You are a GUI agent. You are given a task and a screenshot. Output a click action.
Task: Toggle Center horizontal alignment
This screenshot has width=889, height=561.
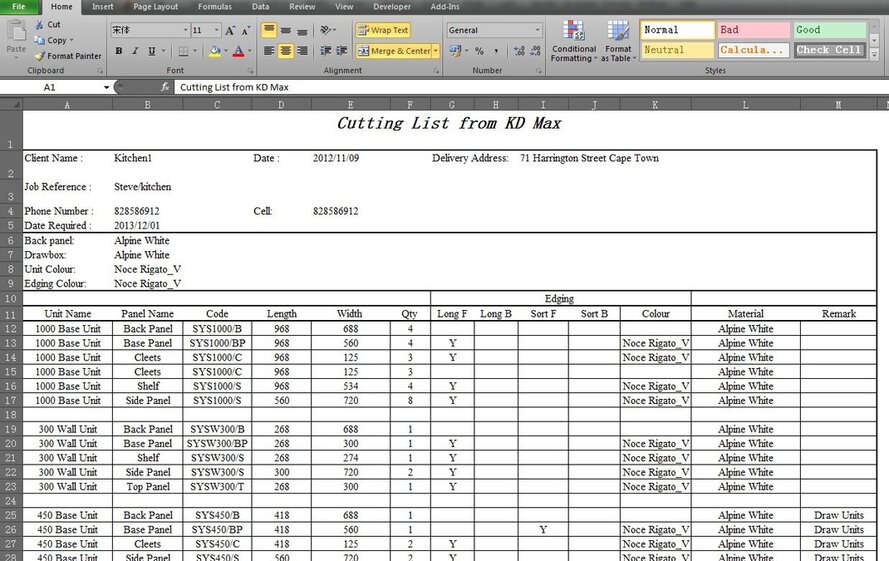286,51
